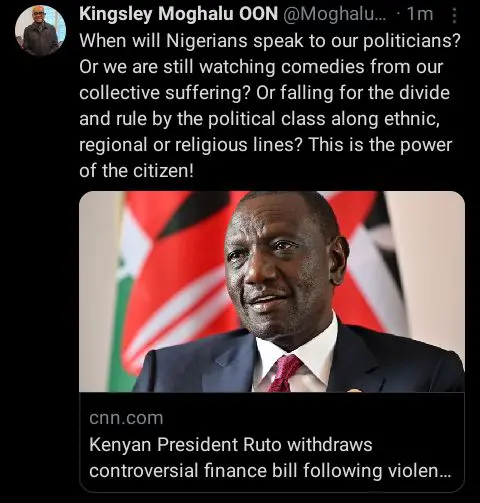Open Kingsley Moghalu's profile picture

40,30
